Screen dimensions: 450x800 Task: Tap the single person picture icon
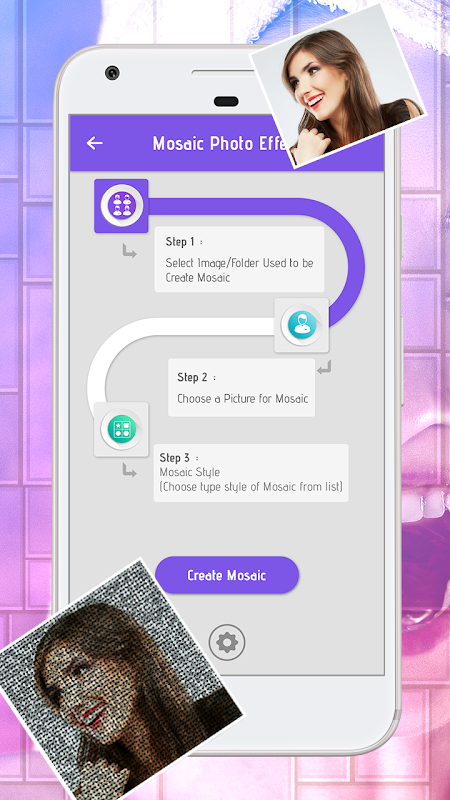(x=302, y=325)
